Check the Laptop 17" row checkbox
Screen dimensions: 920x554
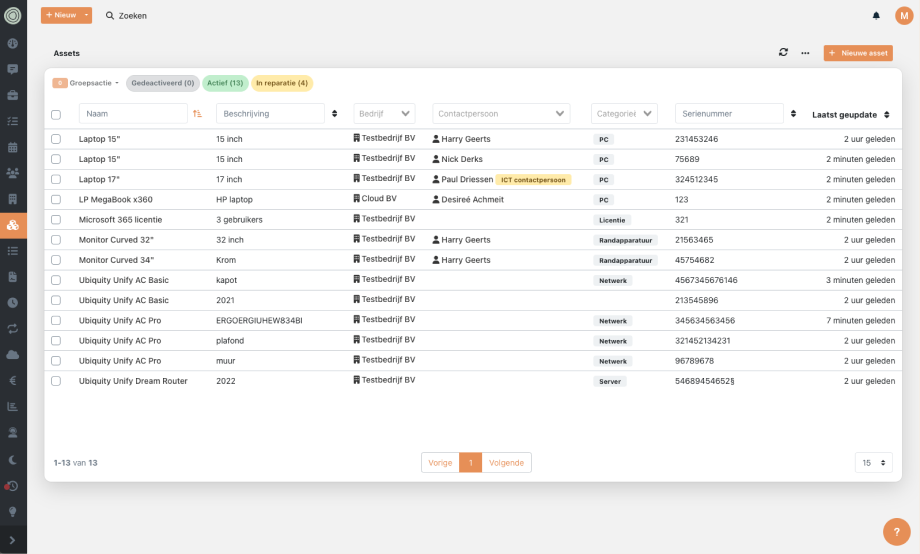tap(56, 179)
